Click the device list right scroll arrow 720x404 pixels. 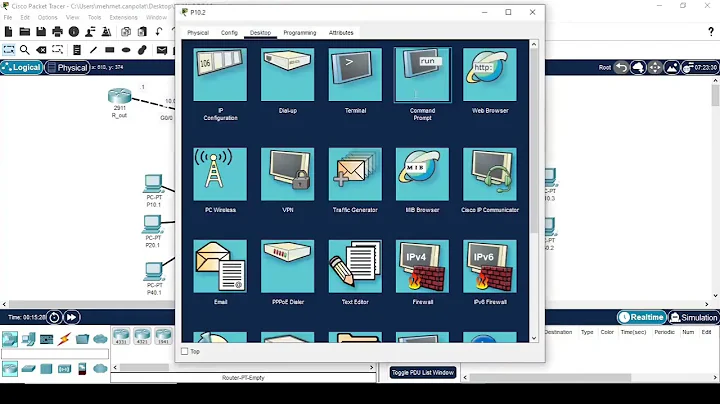click(x=371, y=367)
